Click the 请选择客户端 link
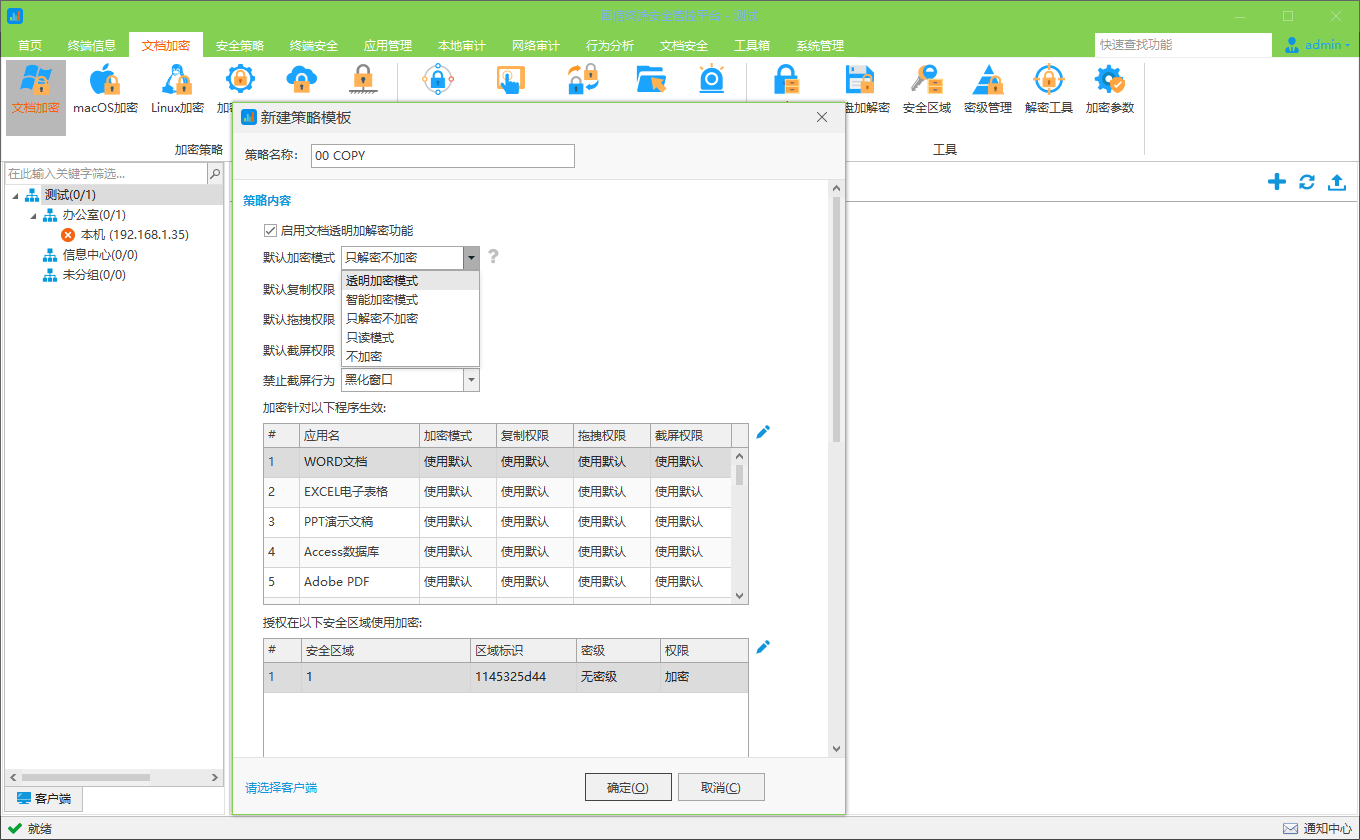1360x840 pixels. click(x=281, y=788)
